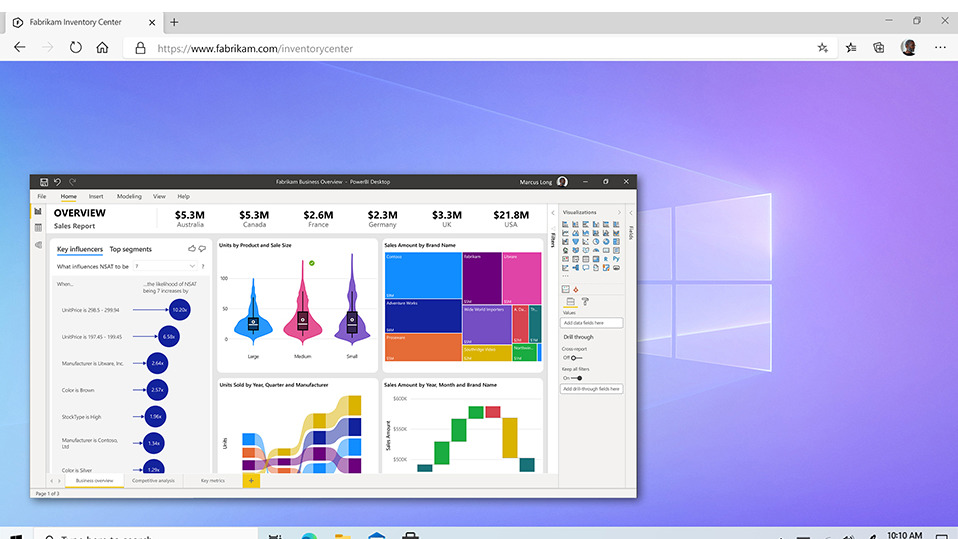Switch to Report view in left sidebar
Viewport: 958px width, 539px height.
(38, 211)
